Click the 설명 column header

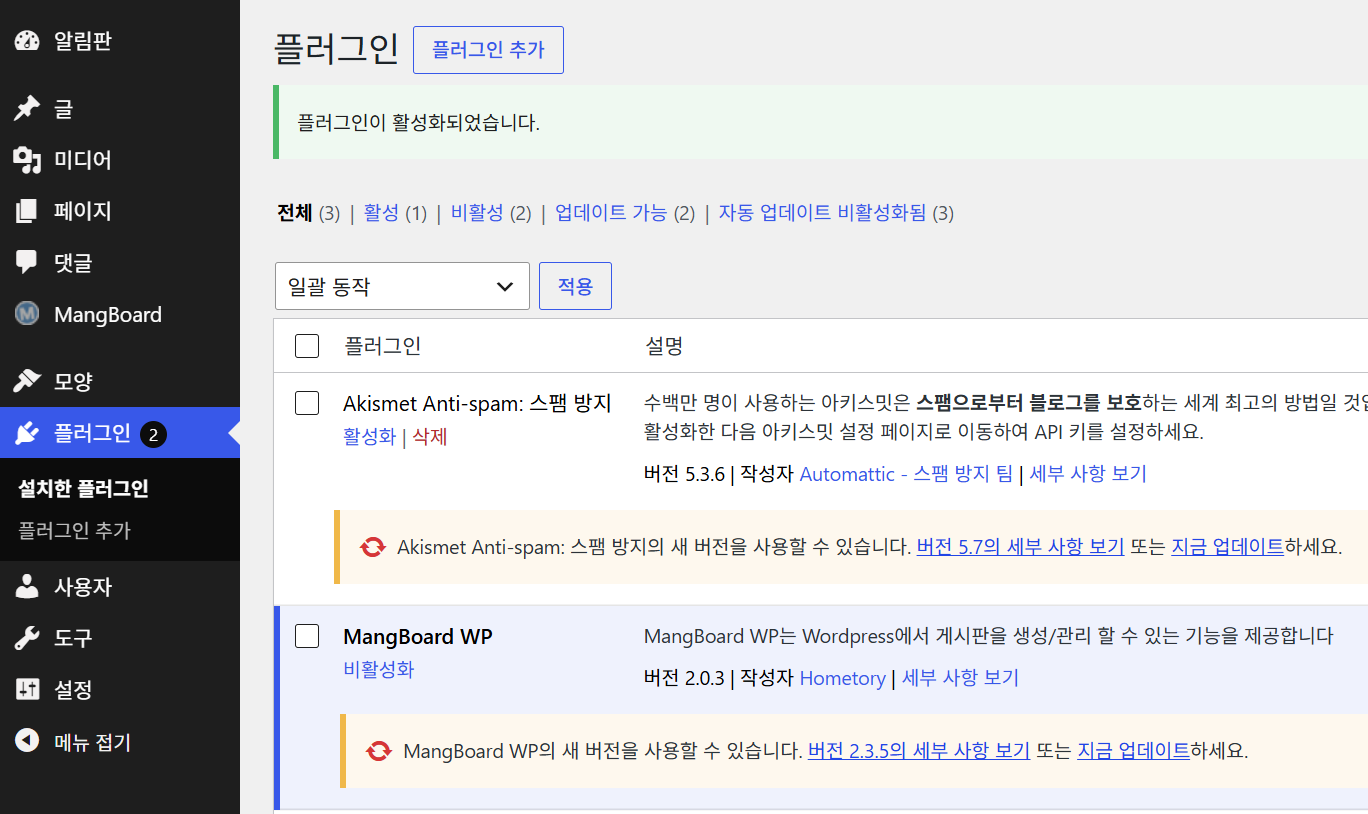pos(664,346)
